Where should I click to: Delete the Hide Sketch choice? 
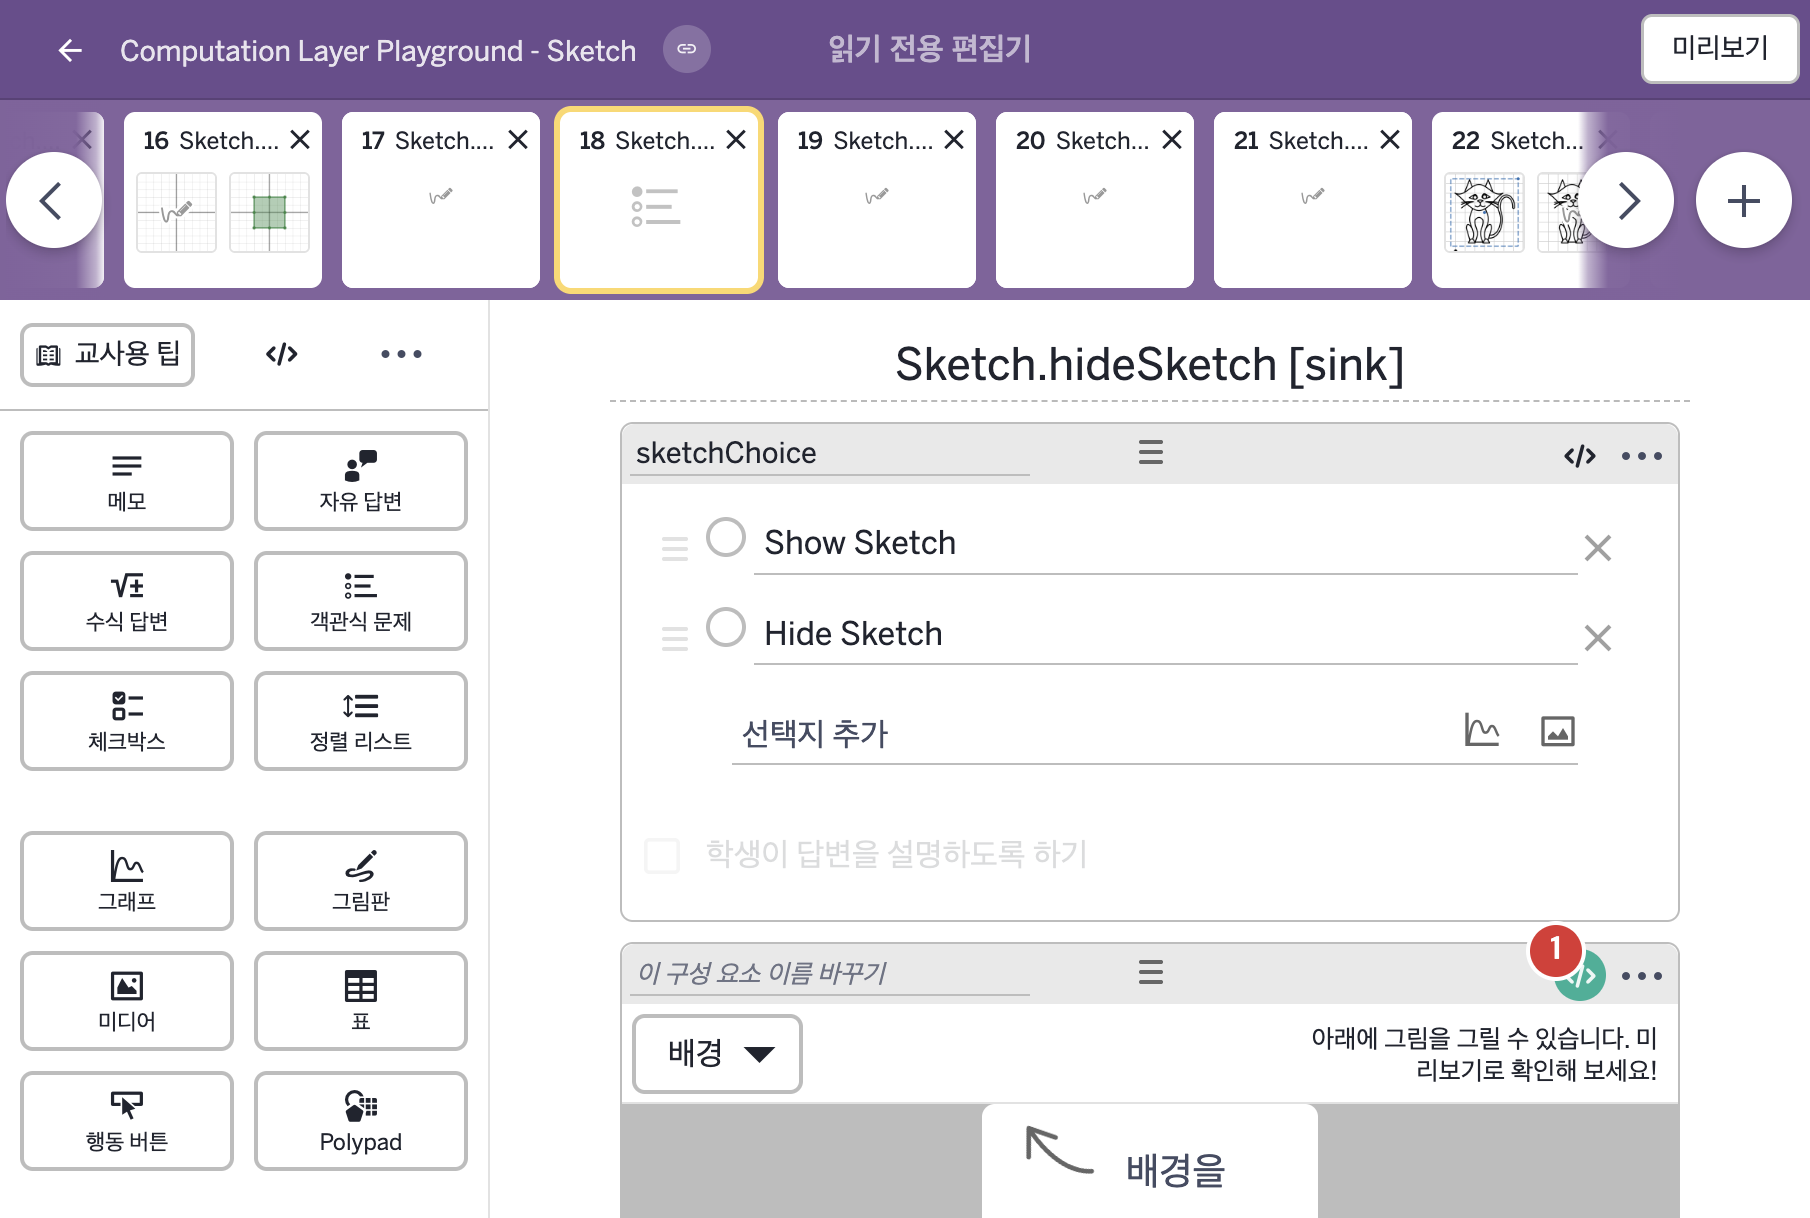click(1598, 638)
